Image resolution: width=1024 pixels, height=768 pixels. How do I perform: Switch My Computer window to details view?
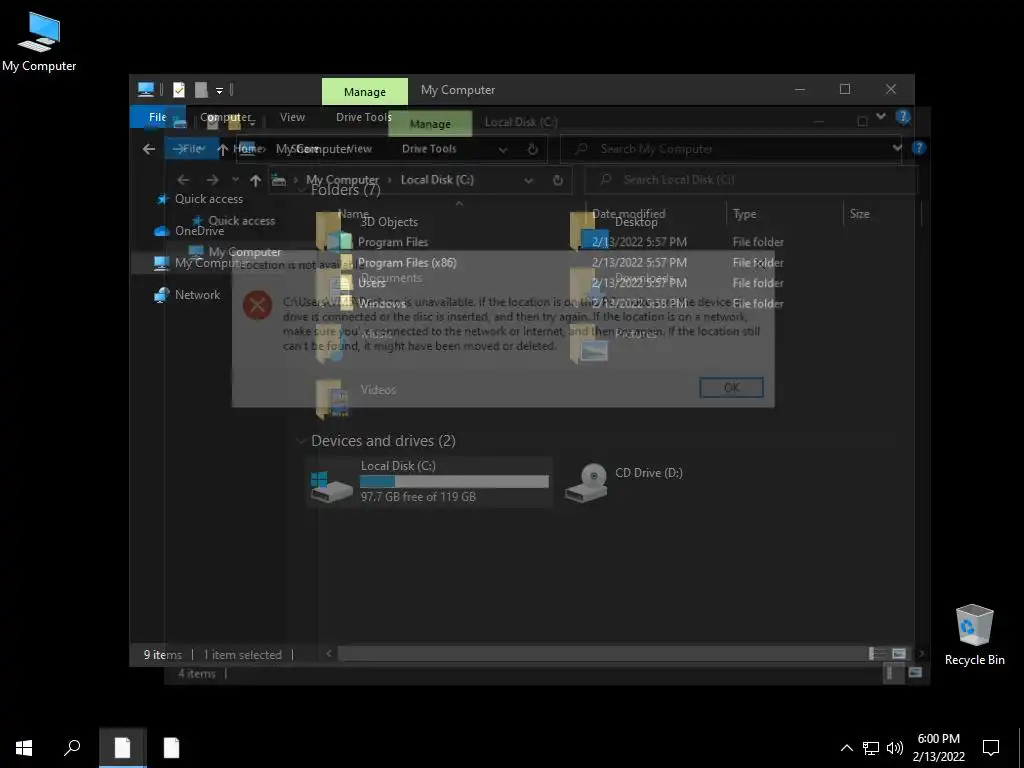pyautogui.click(x=878, y=653)
